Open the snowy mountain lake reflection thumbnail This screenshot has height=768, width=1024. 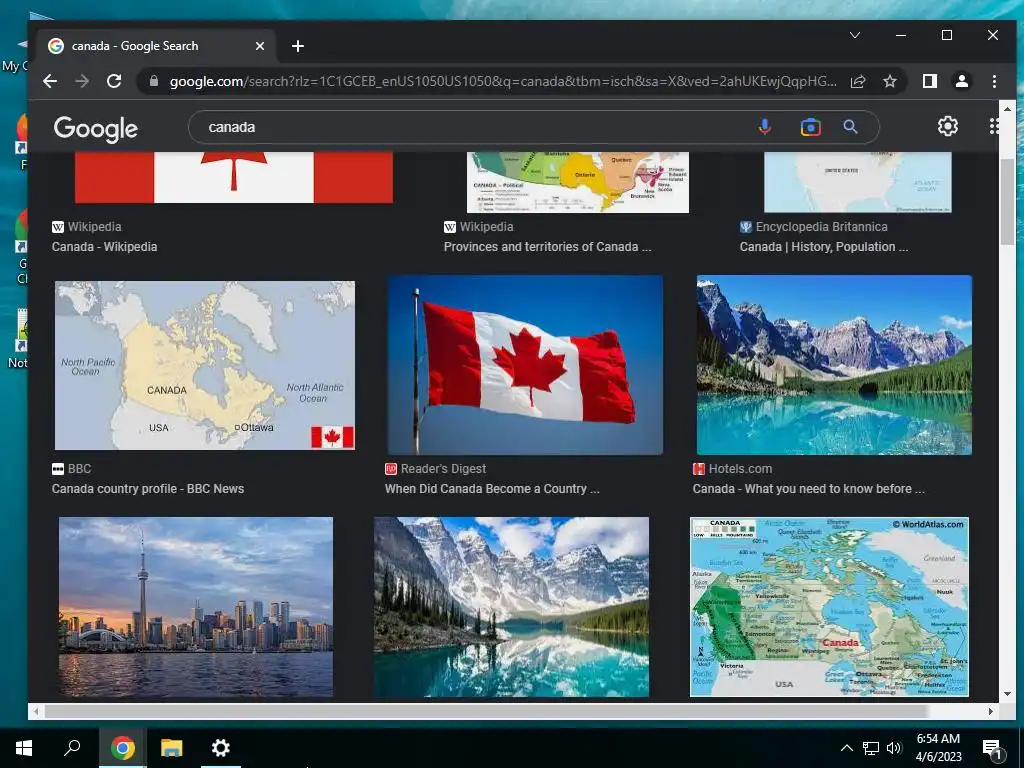click(511, 607)
